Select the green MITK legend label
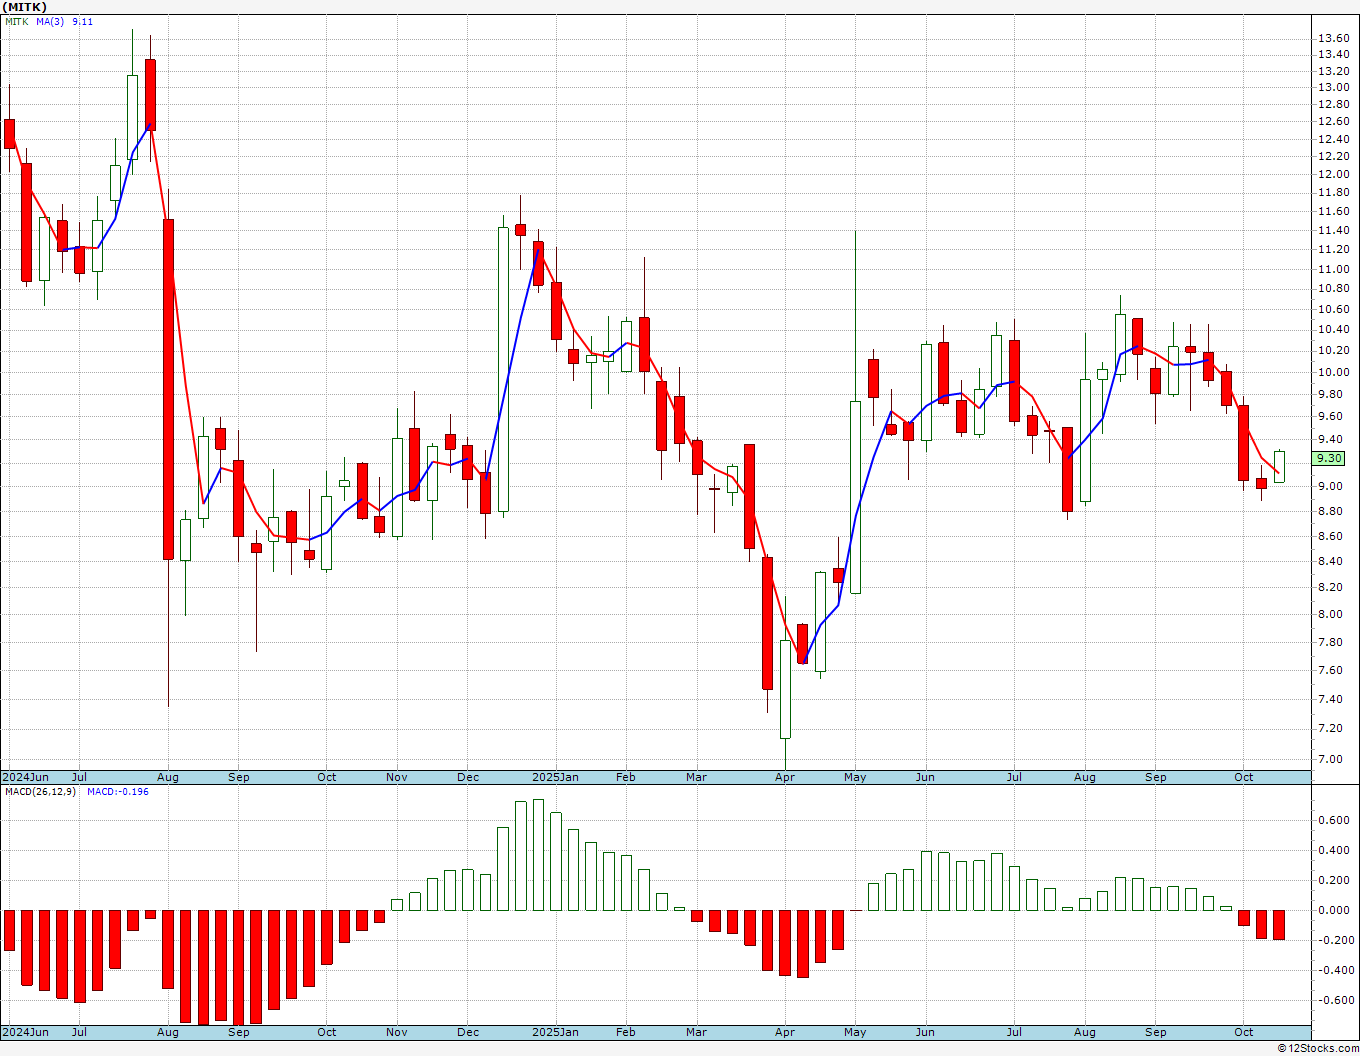Screen dimensions: 1360x1056 point(17,21)
